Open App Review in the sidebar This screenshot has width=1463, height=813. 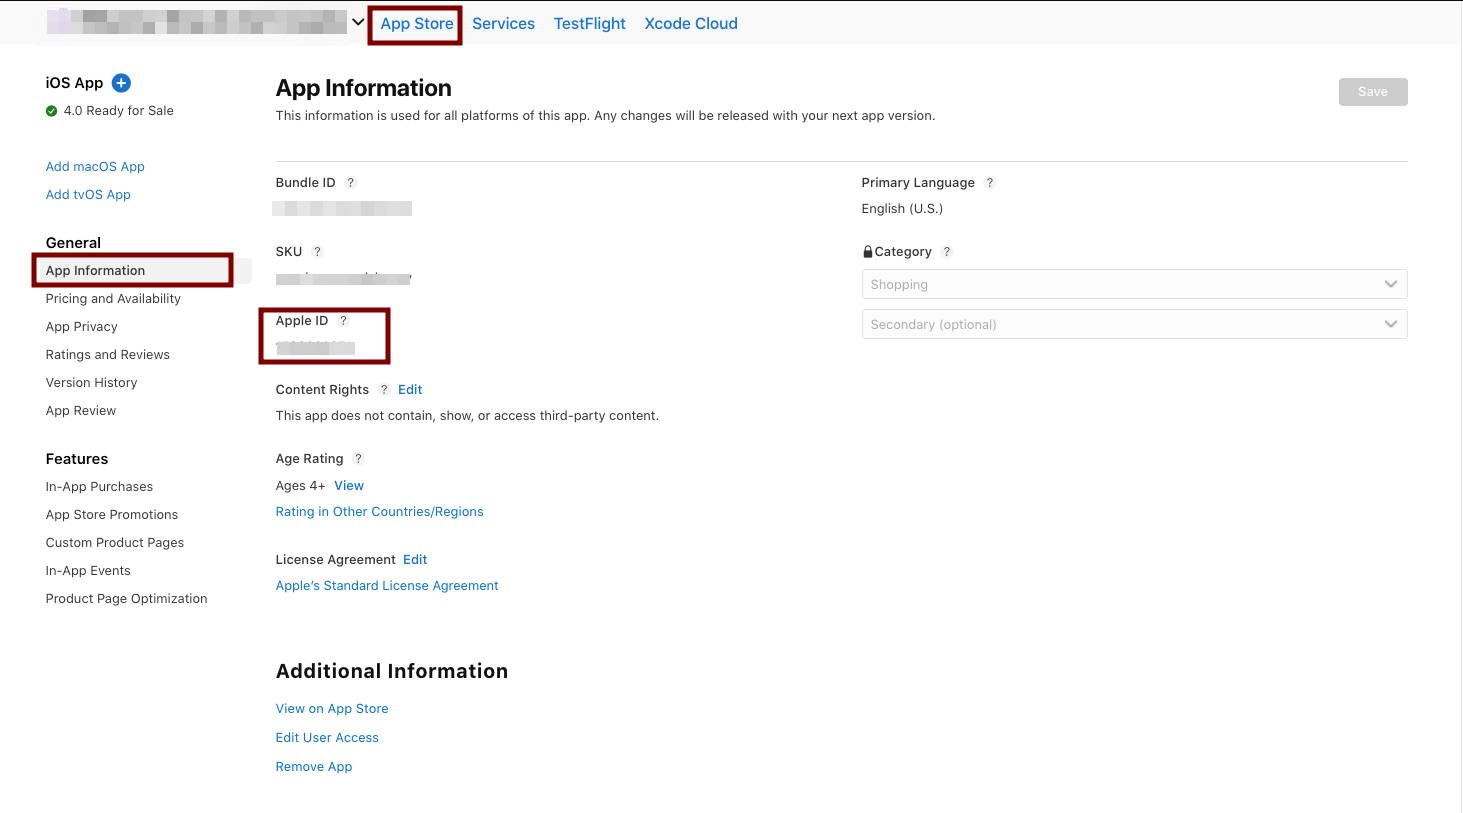coord(81,411)
